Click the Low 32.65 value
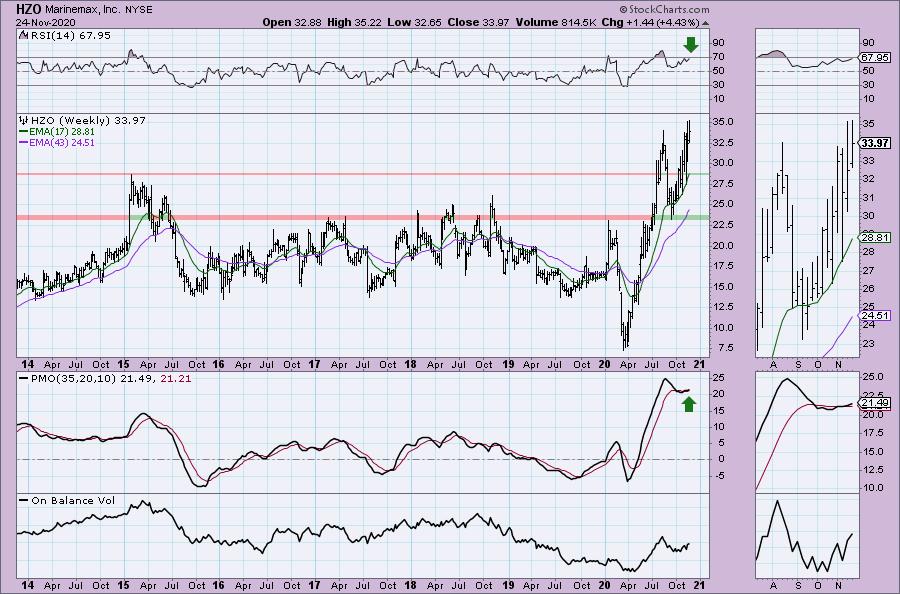900x594 pixels. click(x=416, y=22)
